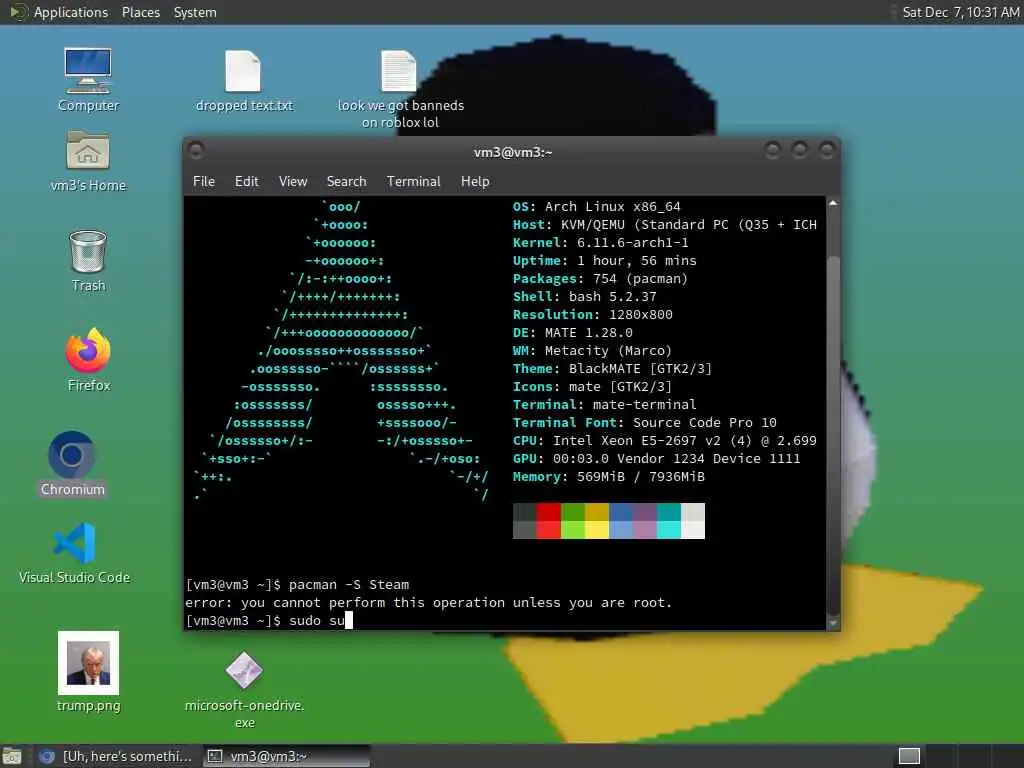
Task: Click the clock showing Sat Dec 7
Action: point(960,12)
